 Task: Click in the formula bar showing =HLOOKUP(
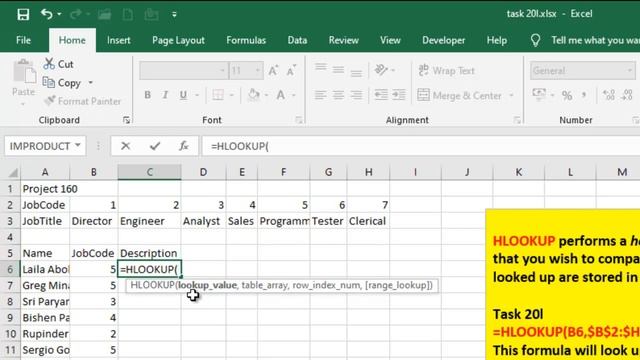pyautogui.click(x=421, y=146)
